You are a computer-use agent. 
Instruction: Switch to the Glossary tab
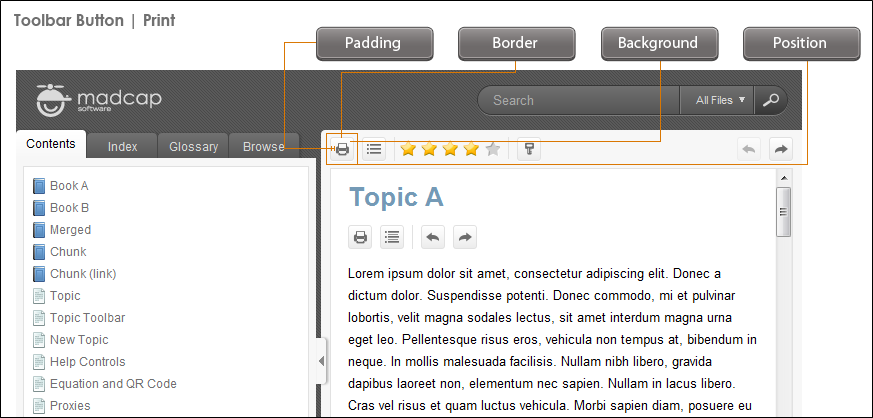click(194, 147)
